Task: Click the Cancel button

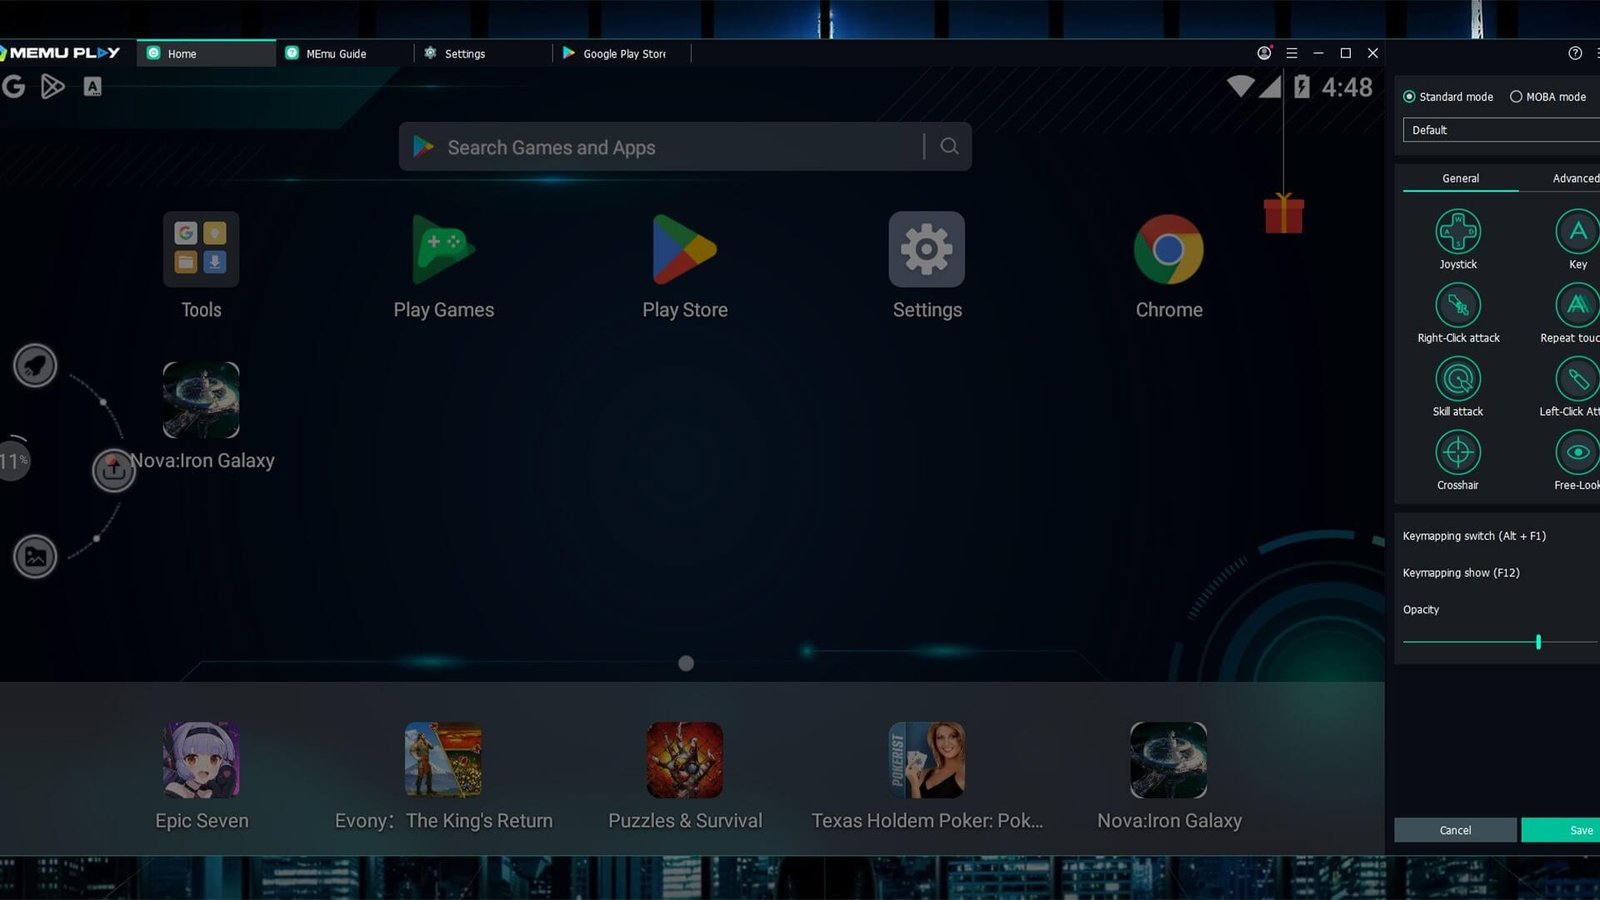Action: [x=1455, y=830]
